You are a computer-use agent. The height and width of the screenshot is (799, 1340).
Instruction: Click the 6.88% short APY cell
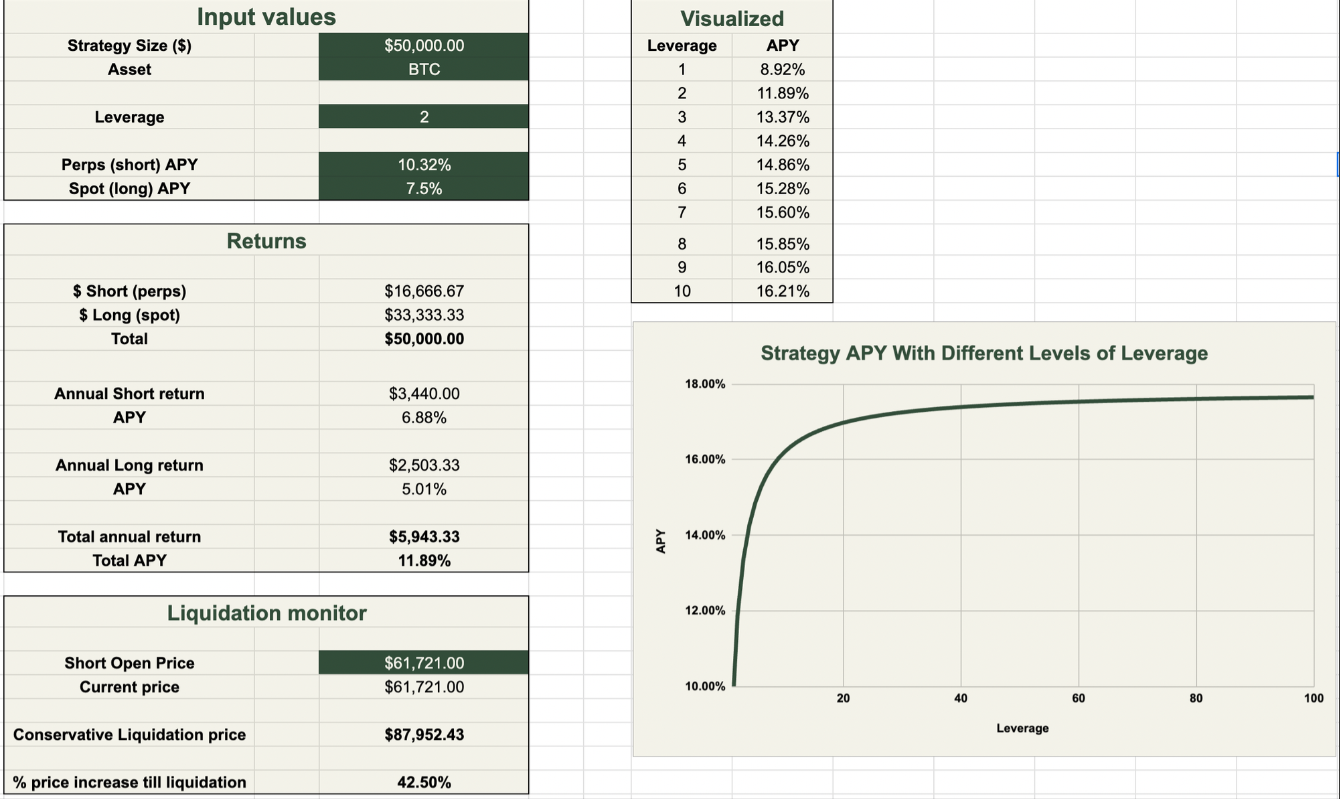[x=424, y=417]
